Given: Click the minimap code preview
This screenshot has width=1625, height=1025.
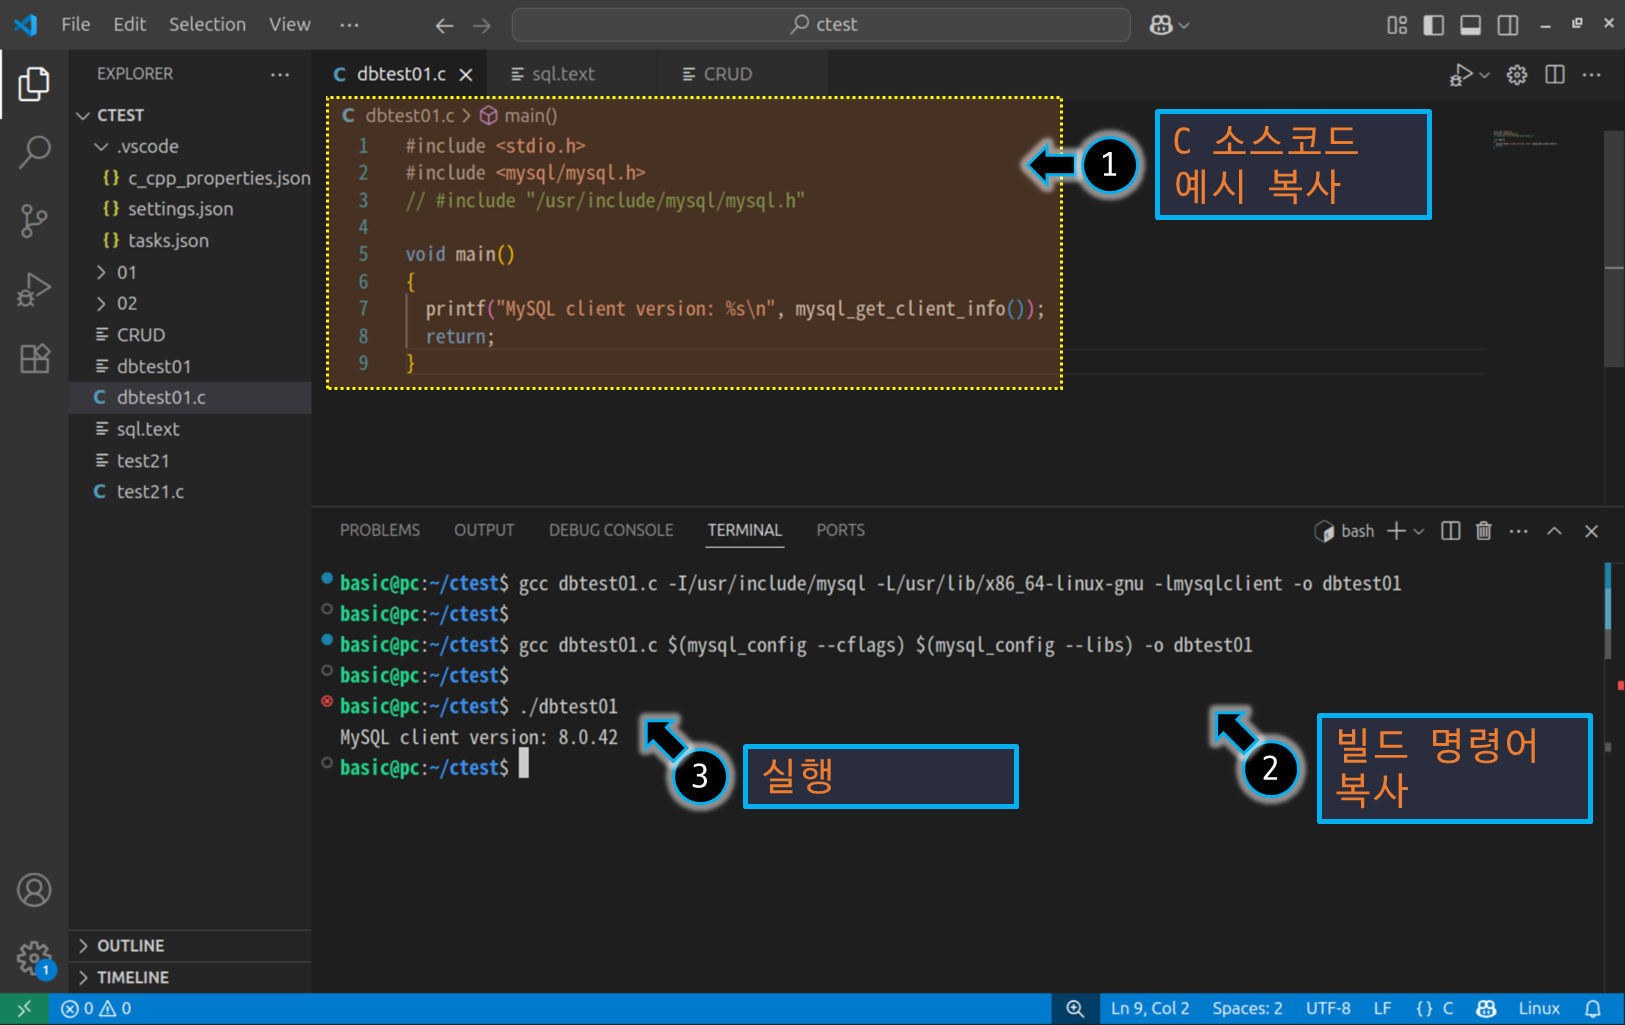Looking at the screenshot, I should [1526, 139].
